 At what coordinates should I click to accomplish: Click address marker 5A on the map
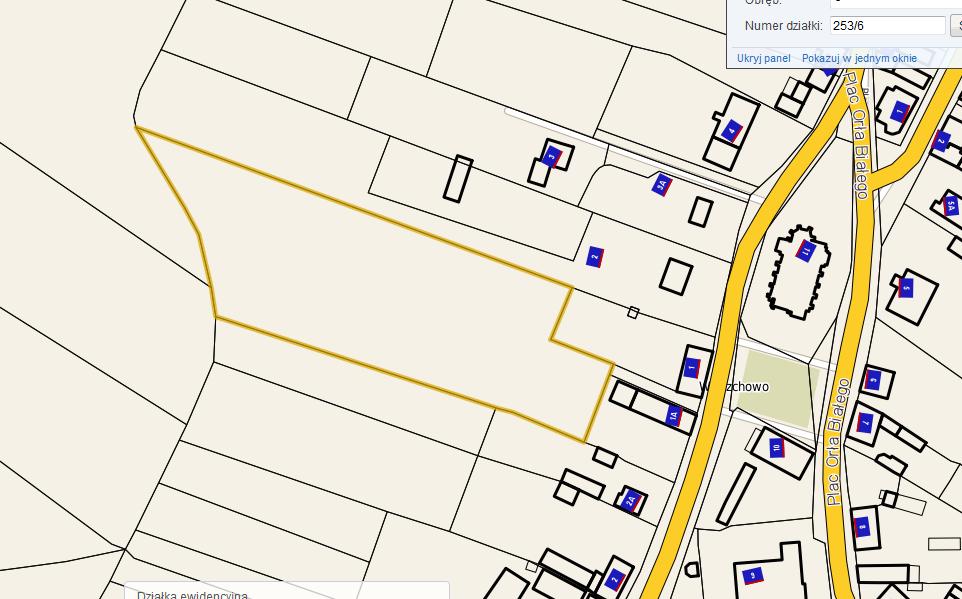[950, 205]
